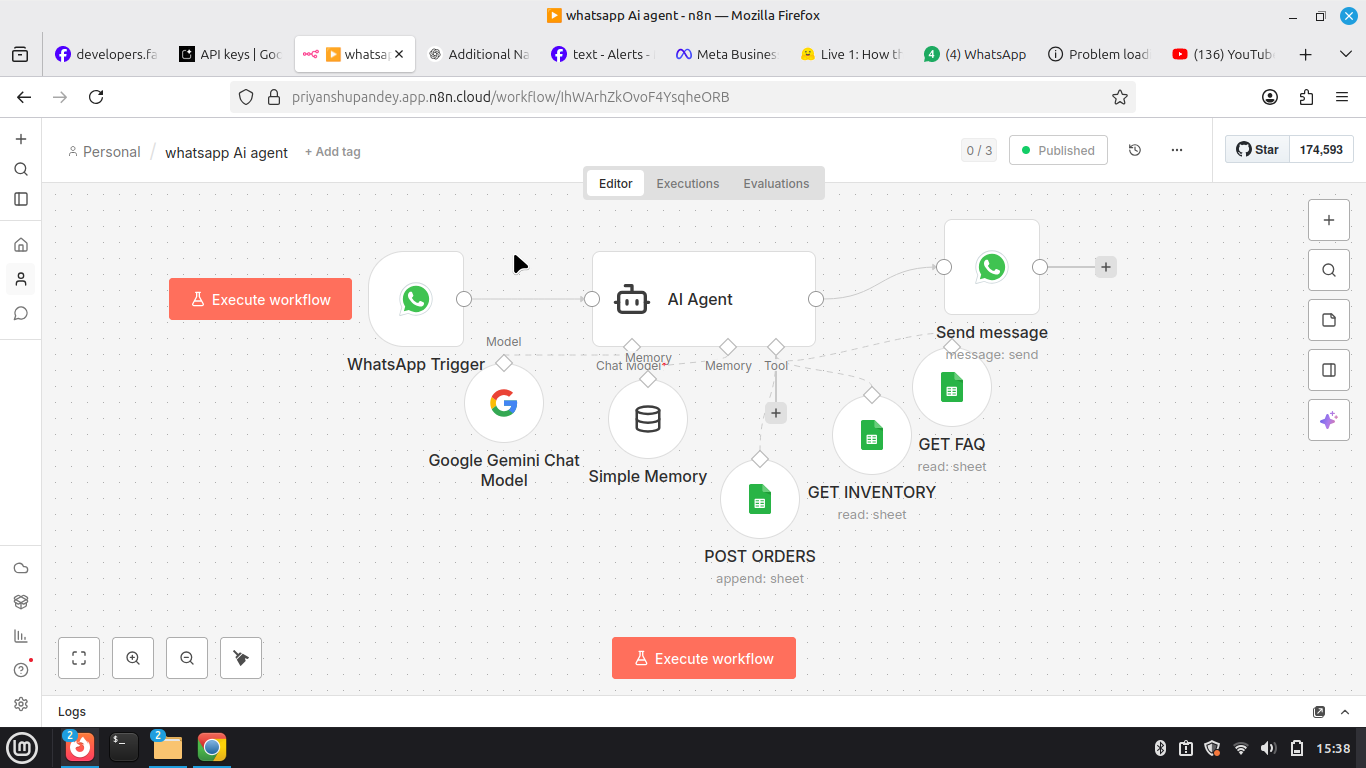The height and width of the screenshot is (768, 1366).
Task: Open the Simple Memory node
Action: 648,419
